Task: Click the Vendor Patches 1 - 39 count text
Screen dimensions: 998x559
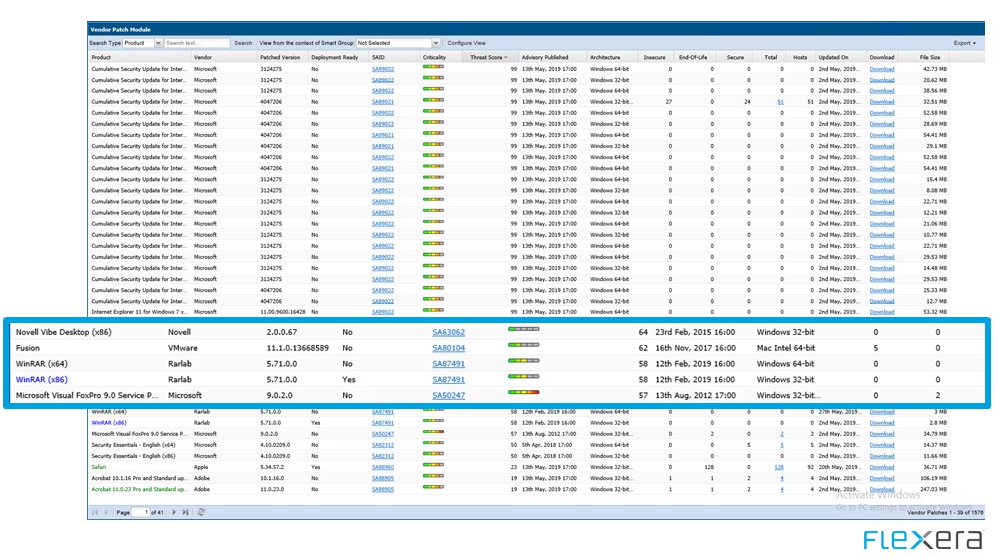Action: (945, 513)
